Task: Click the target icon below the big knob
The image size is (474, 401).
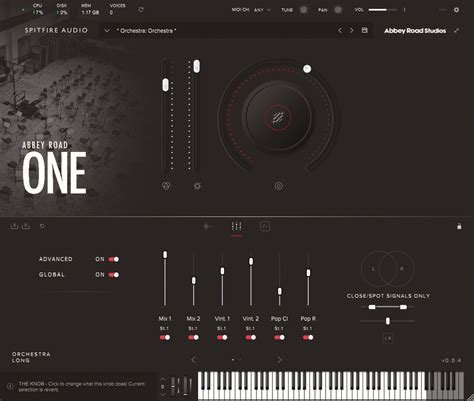Action: (279, 186)
